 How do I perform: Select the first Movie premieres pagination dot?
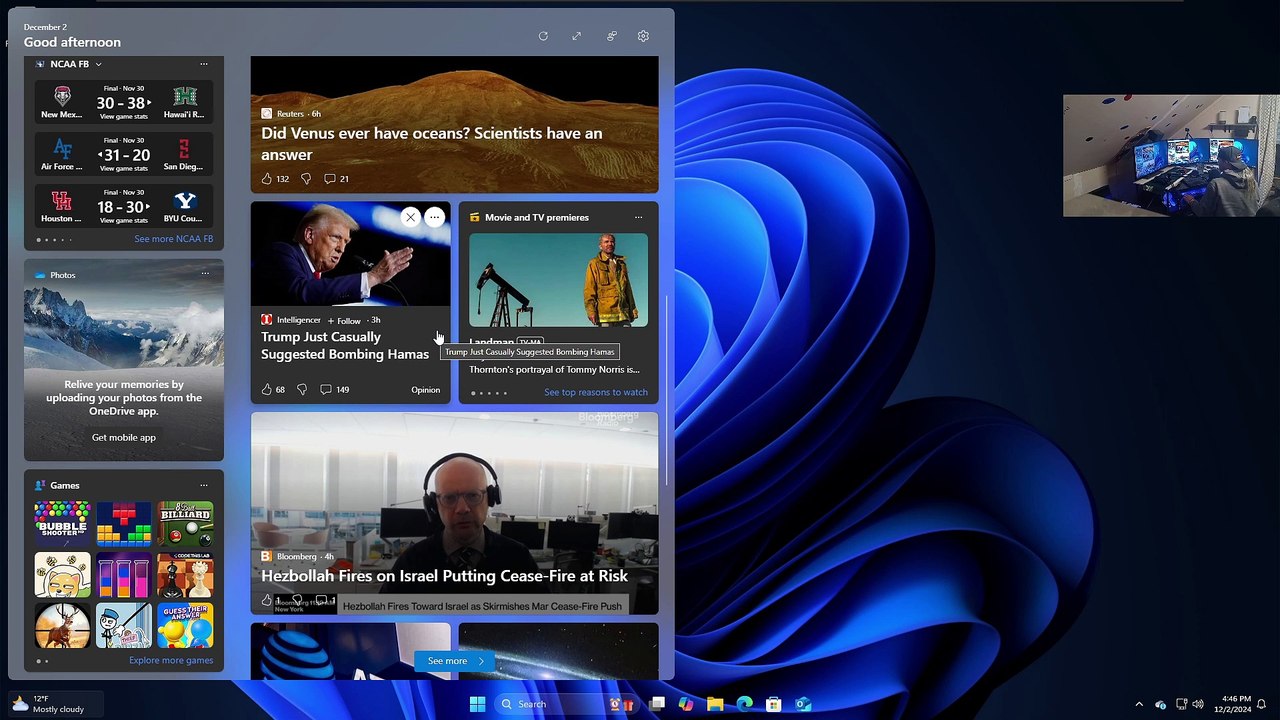point(473,393)
